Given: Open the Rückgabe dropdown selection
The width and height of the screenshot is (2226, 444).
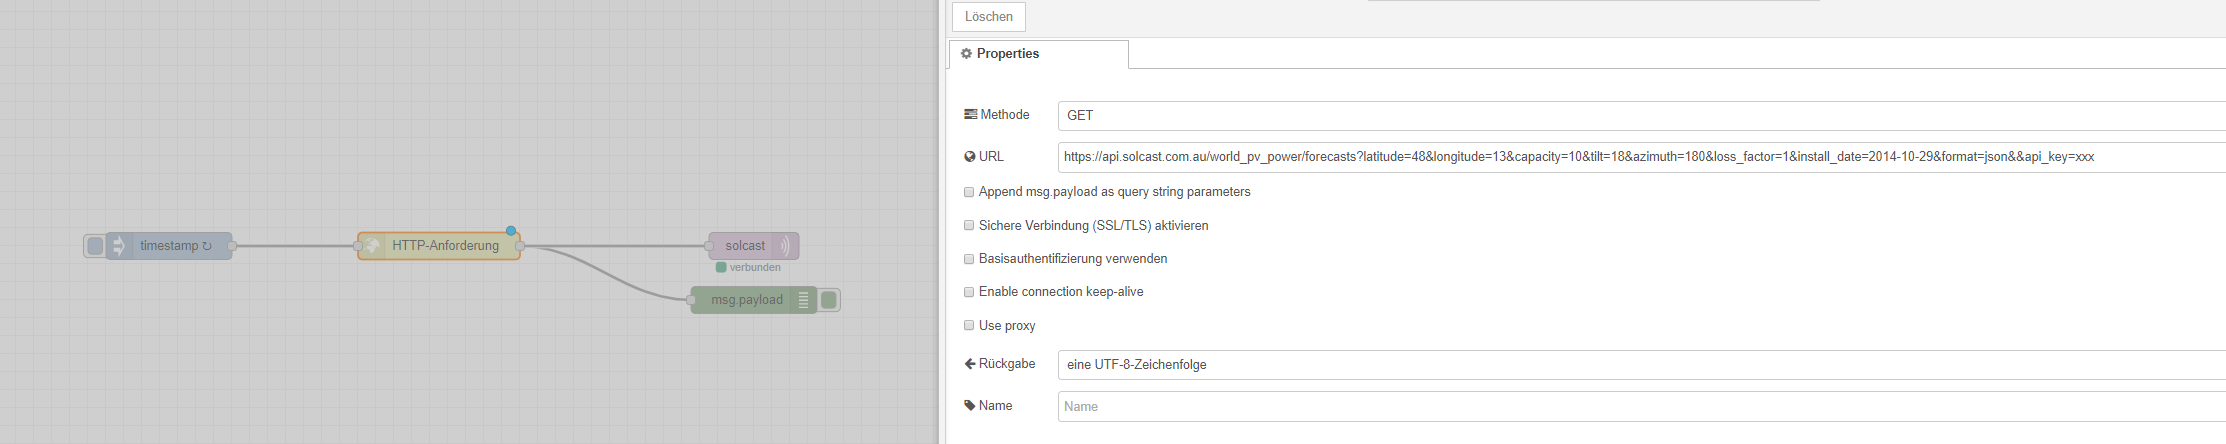Looking at the screenshot, I should (1640, 365).
